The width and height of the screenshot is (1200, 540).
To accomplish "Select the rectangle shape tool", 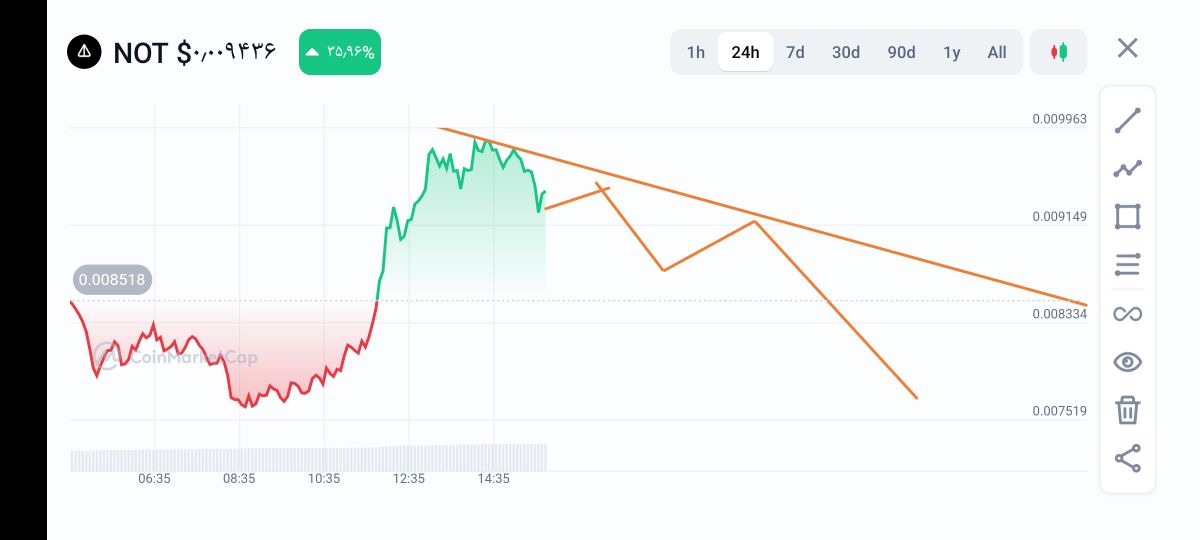I will [x=1127, y=217].
